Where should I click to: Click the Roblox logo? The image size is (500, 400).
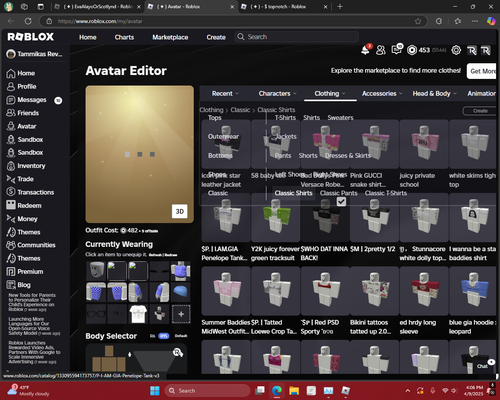point(31,37)
